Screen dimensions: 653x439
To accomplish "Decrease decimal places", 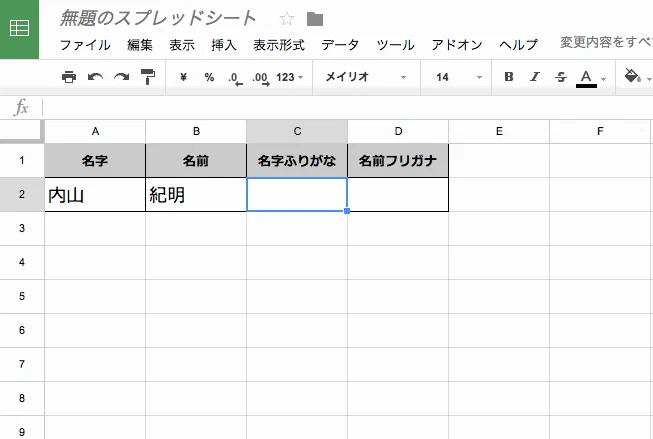I will click(x=235, y=78).
